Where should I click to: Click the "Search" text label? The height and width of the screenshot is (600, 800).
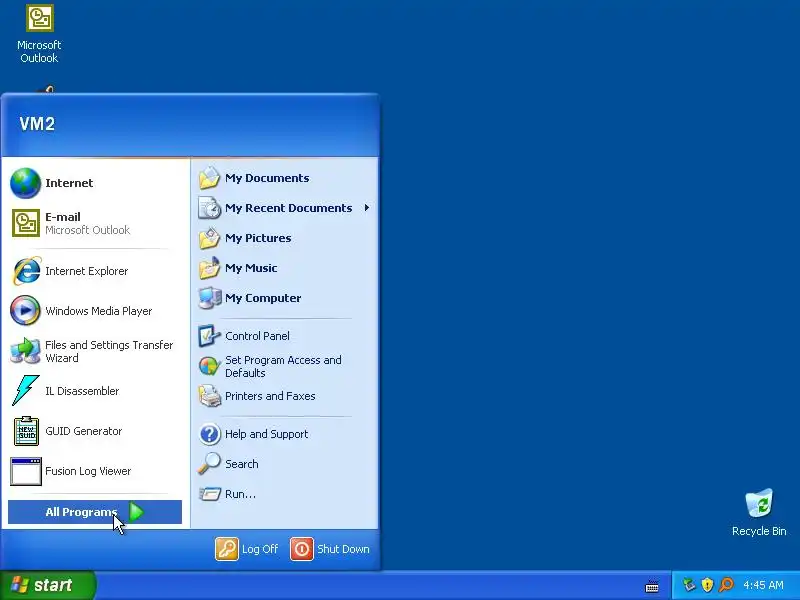tap(241, 464)
